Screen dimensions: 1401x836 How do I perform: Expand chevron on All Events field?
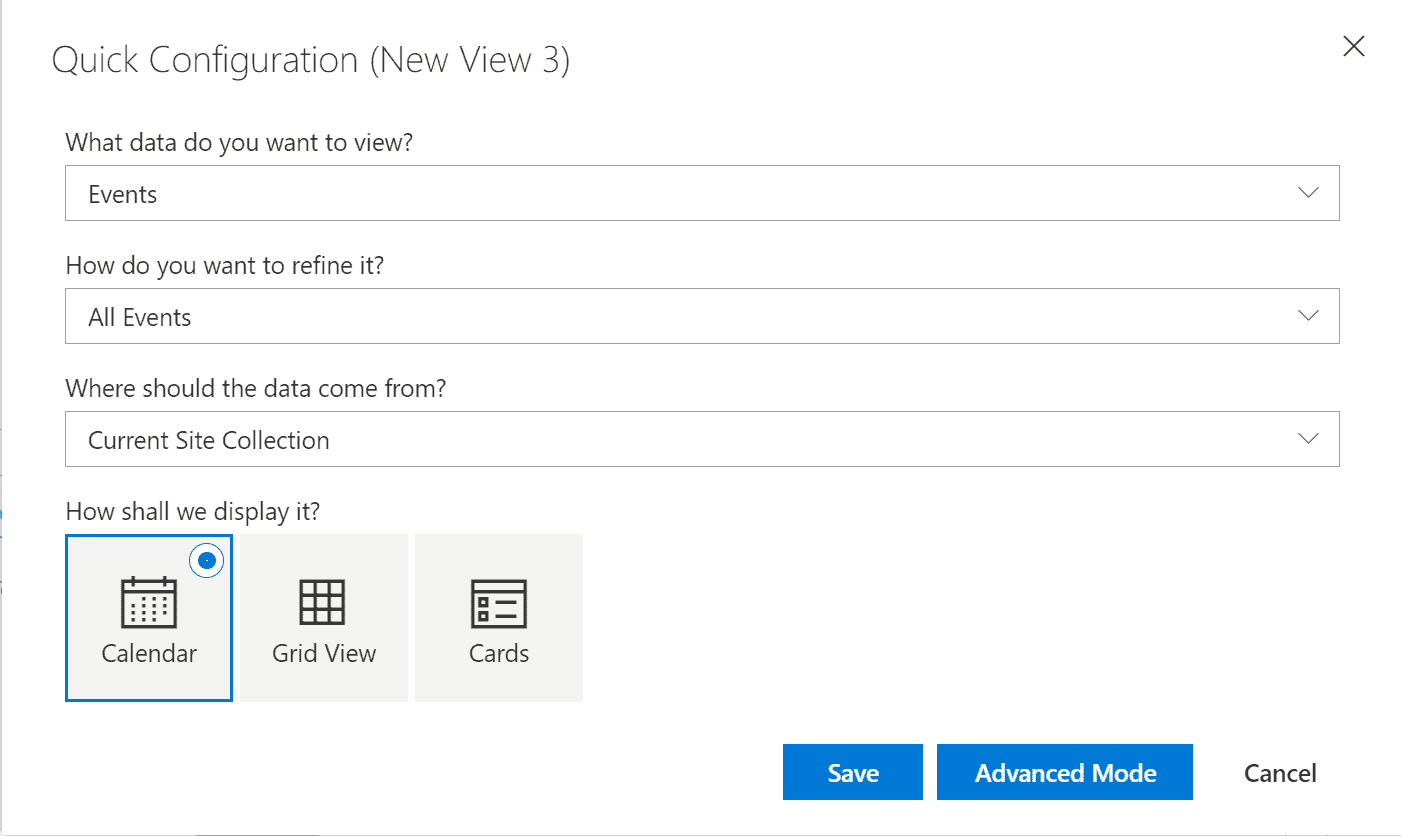(x=1308, y=316)
